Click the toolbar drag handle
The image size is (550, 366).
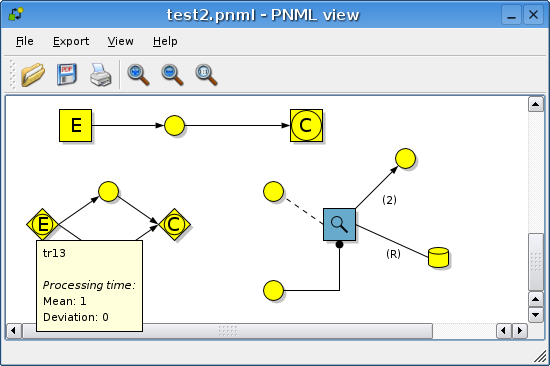[13, 74]
